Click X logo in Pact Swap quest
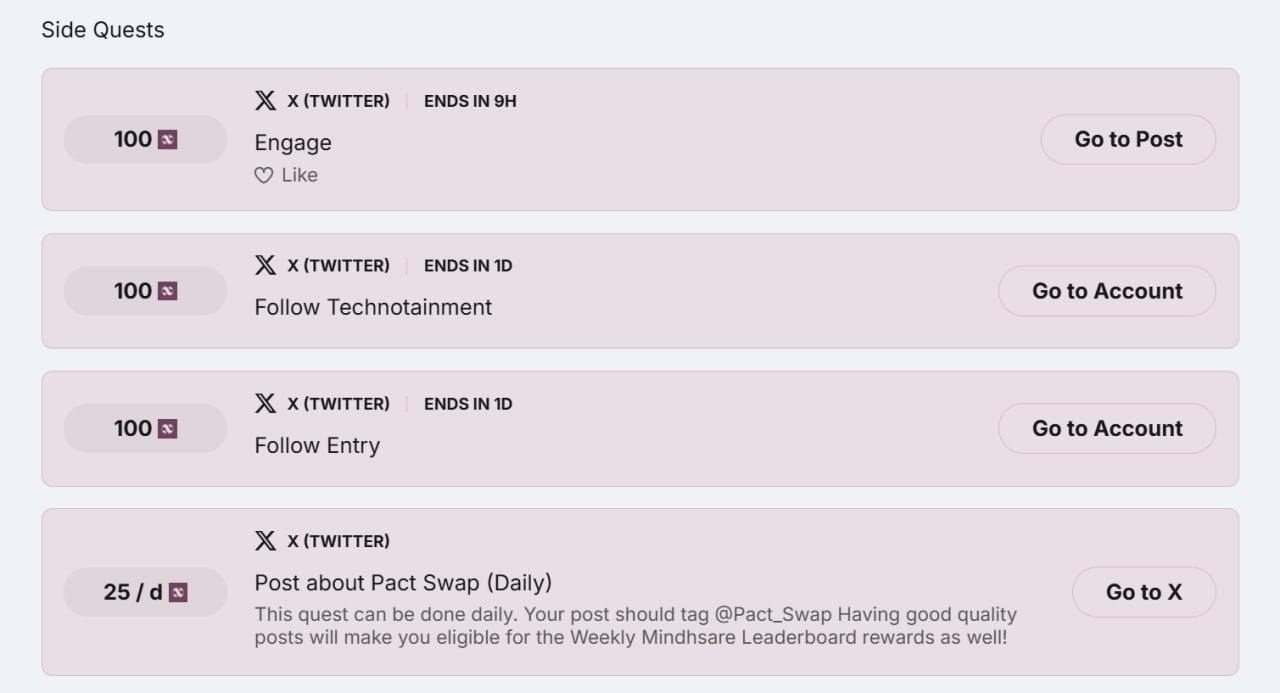 265,541
